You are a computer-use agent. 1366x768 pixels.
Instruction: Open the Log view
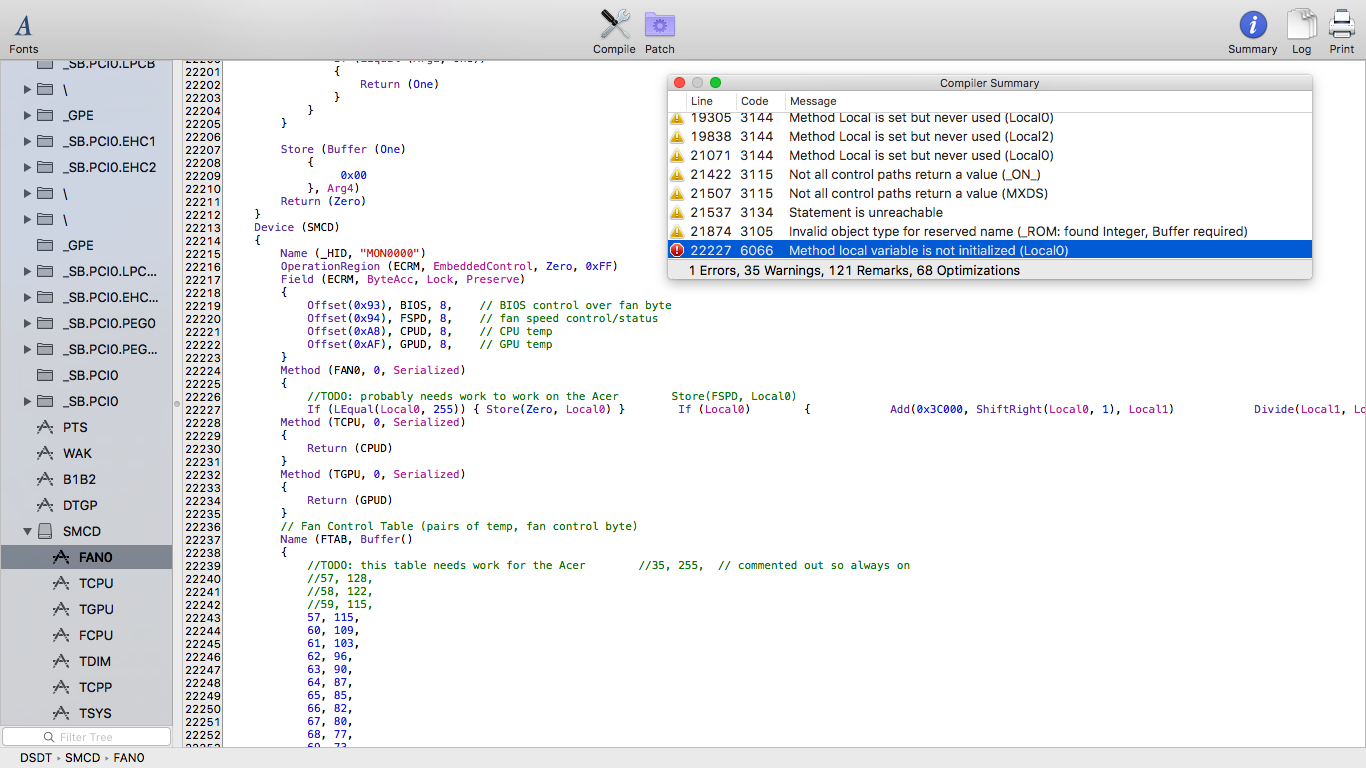tap(1301, 31)
